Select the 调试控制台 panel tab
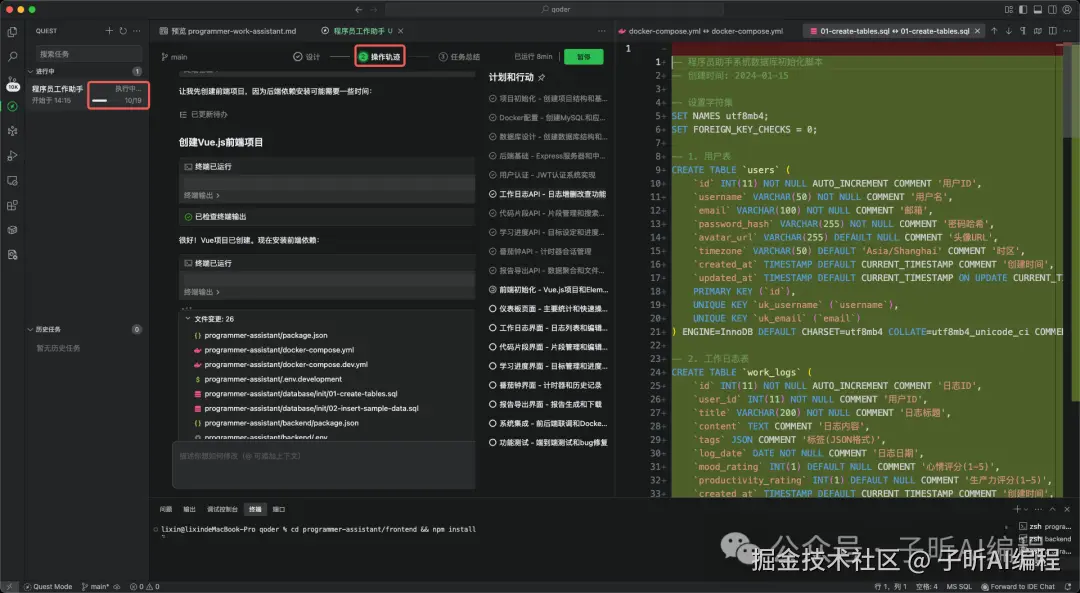 (x=222, y=509)
